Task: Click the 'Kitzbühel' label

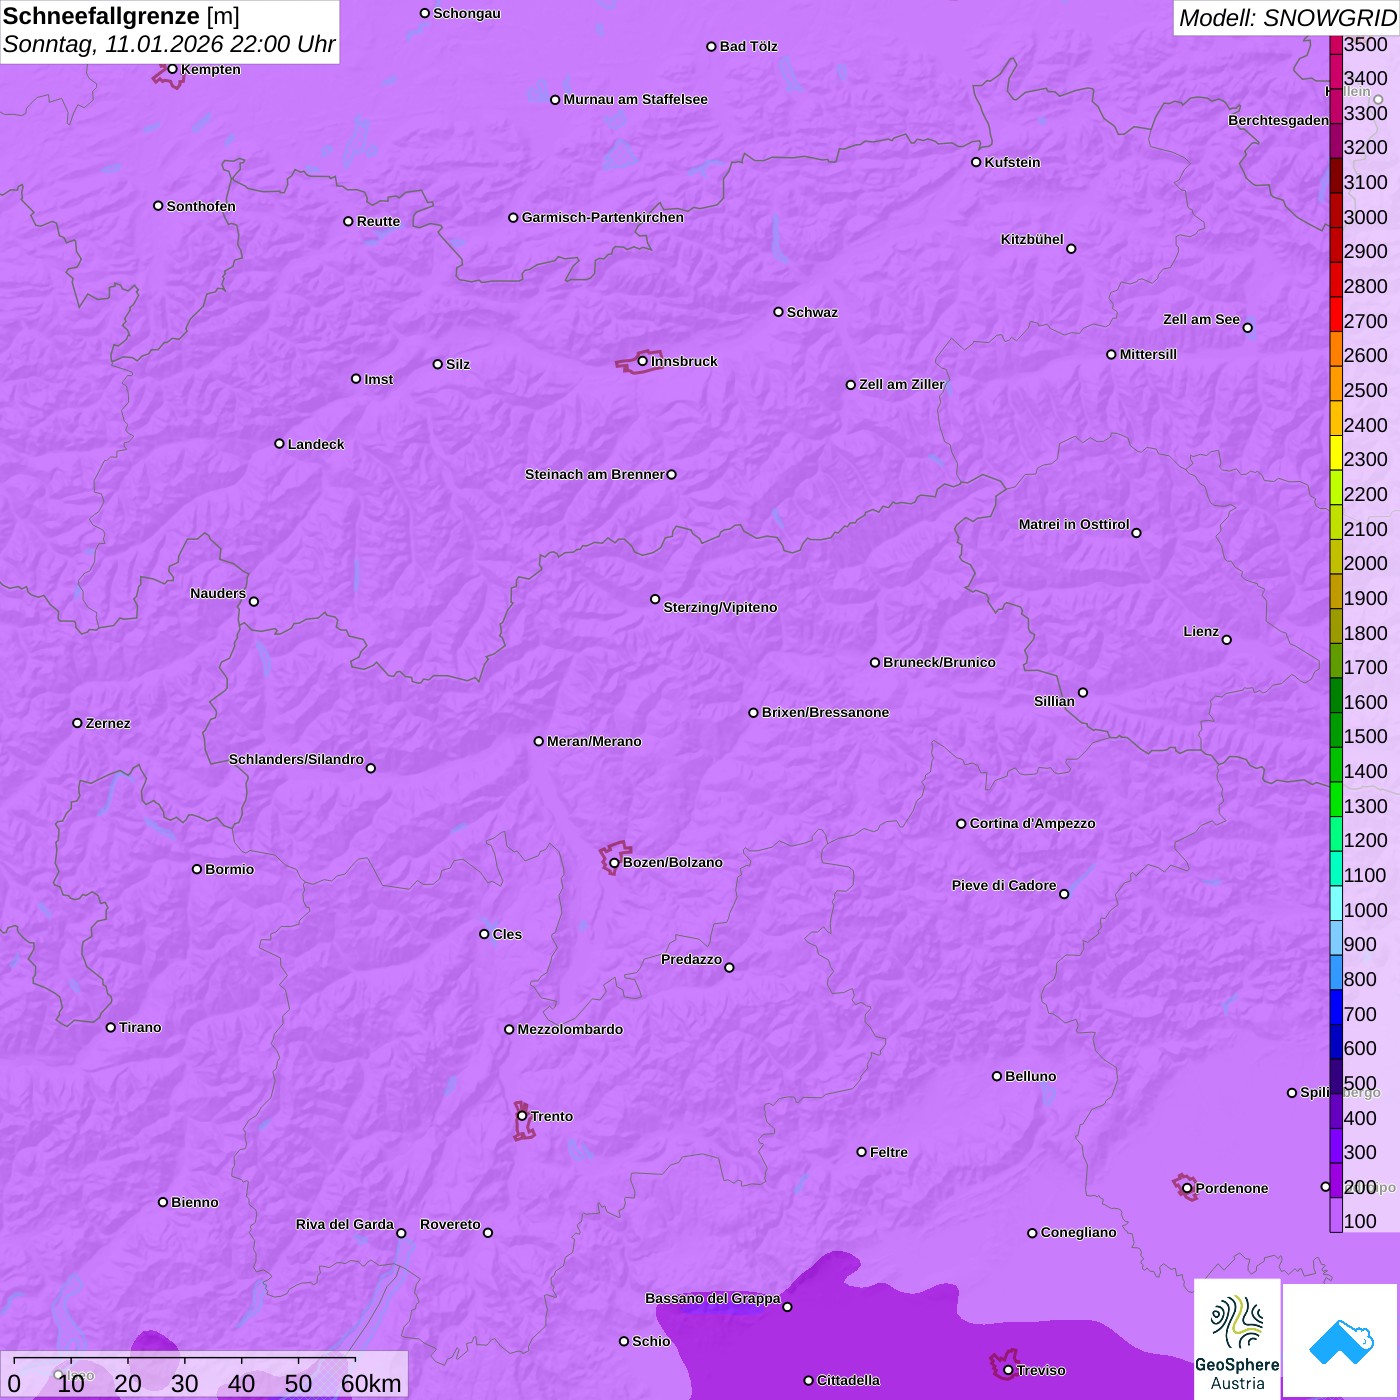Action: pos(1032,239)
